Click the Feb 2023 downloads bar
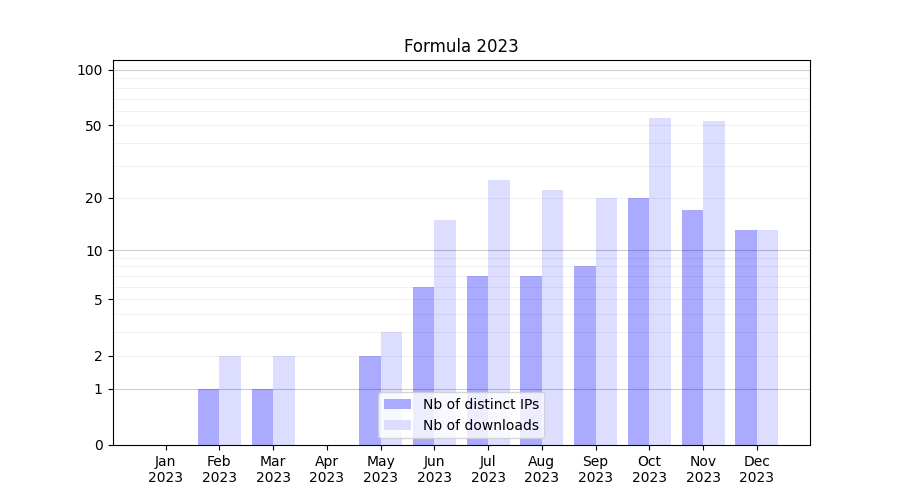Viewport: 900px width, 500px height. click(230, 400)
